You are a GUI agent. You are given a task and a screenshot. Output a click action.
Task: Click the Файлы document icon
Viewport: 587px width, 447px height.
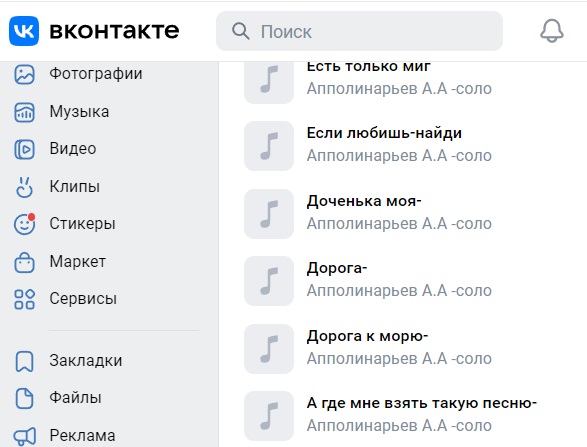coord(24,398)
